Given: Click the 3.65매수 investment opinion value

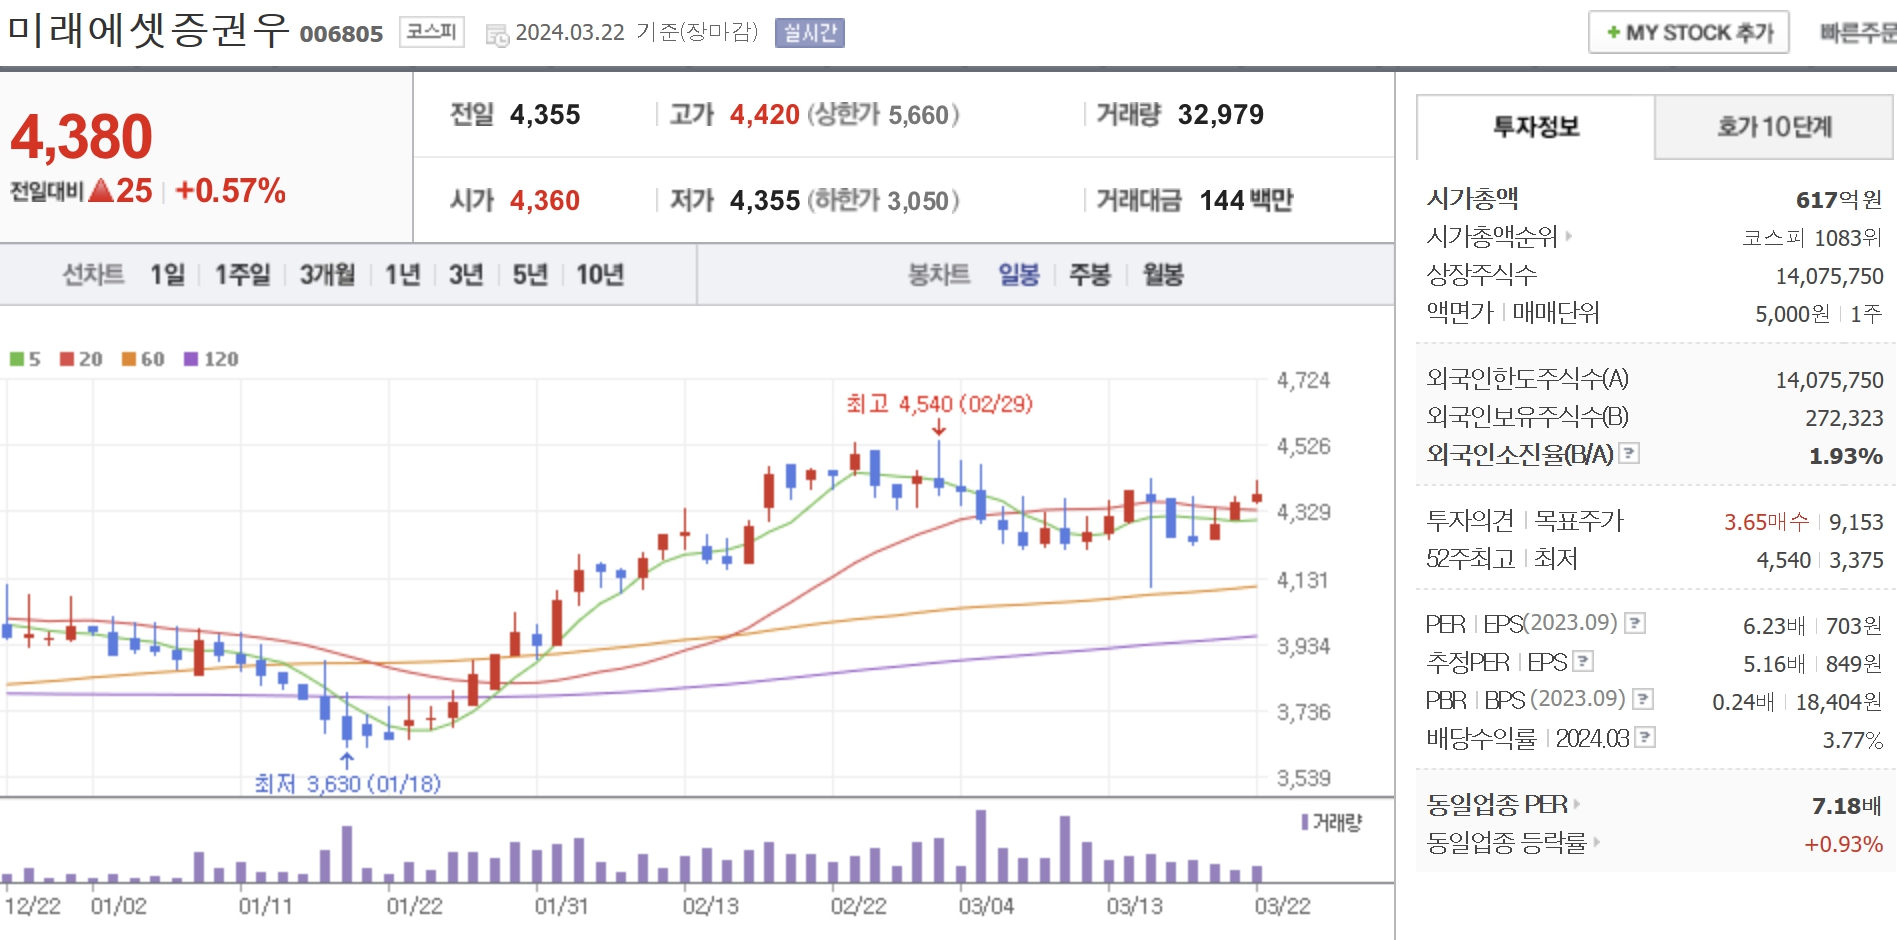Looking at the screenshot, I should [1766, 522].
